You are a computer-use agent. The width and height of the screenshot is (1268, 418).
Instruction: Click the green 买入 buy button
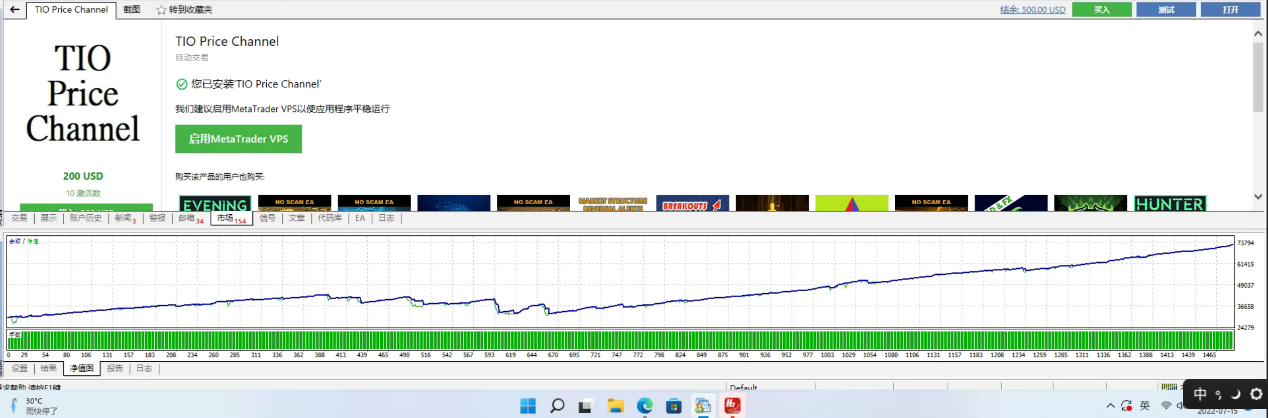coord(1102,9)
